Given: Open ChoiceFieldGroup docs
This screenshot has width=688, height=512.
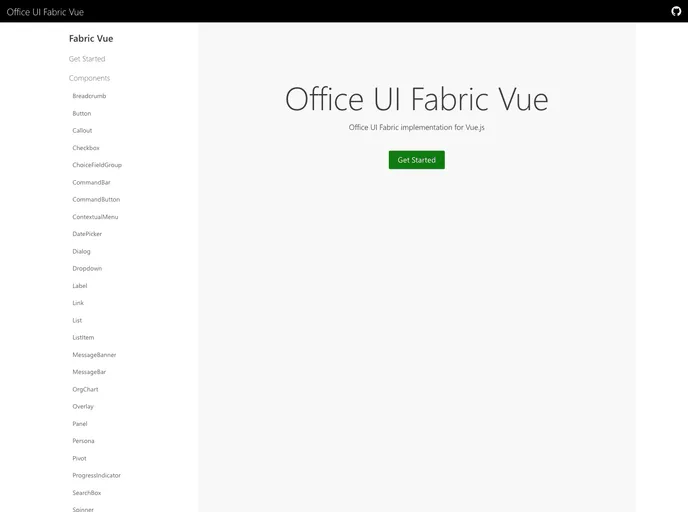Looking at the screenshot, I should coord(97,165).
